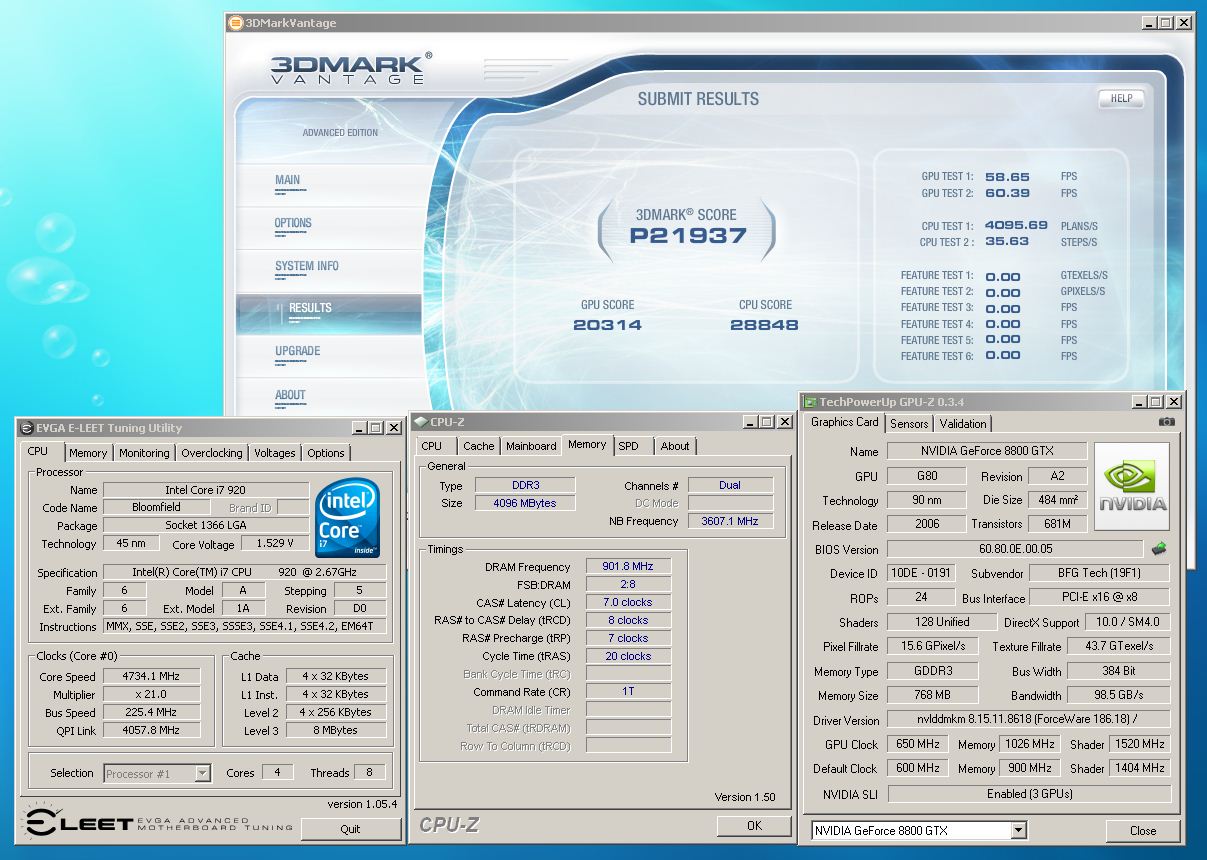This screenshot has width=1207, height=860.
Task: Click the Core Voltage 1.529 V field
Action: 275,544
